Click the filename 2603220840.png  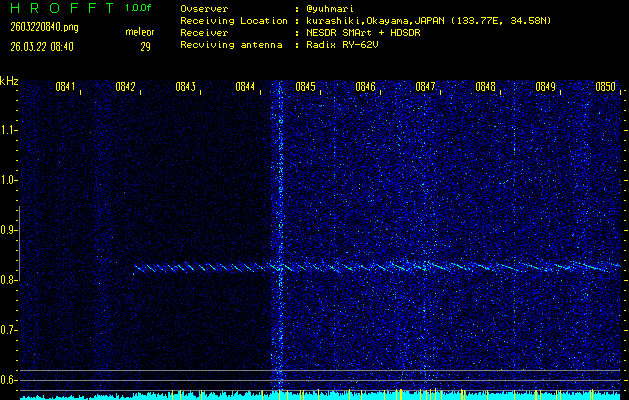[45, 28]
